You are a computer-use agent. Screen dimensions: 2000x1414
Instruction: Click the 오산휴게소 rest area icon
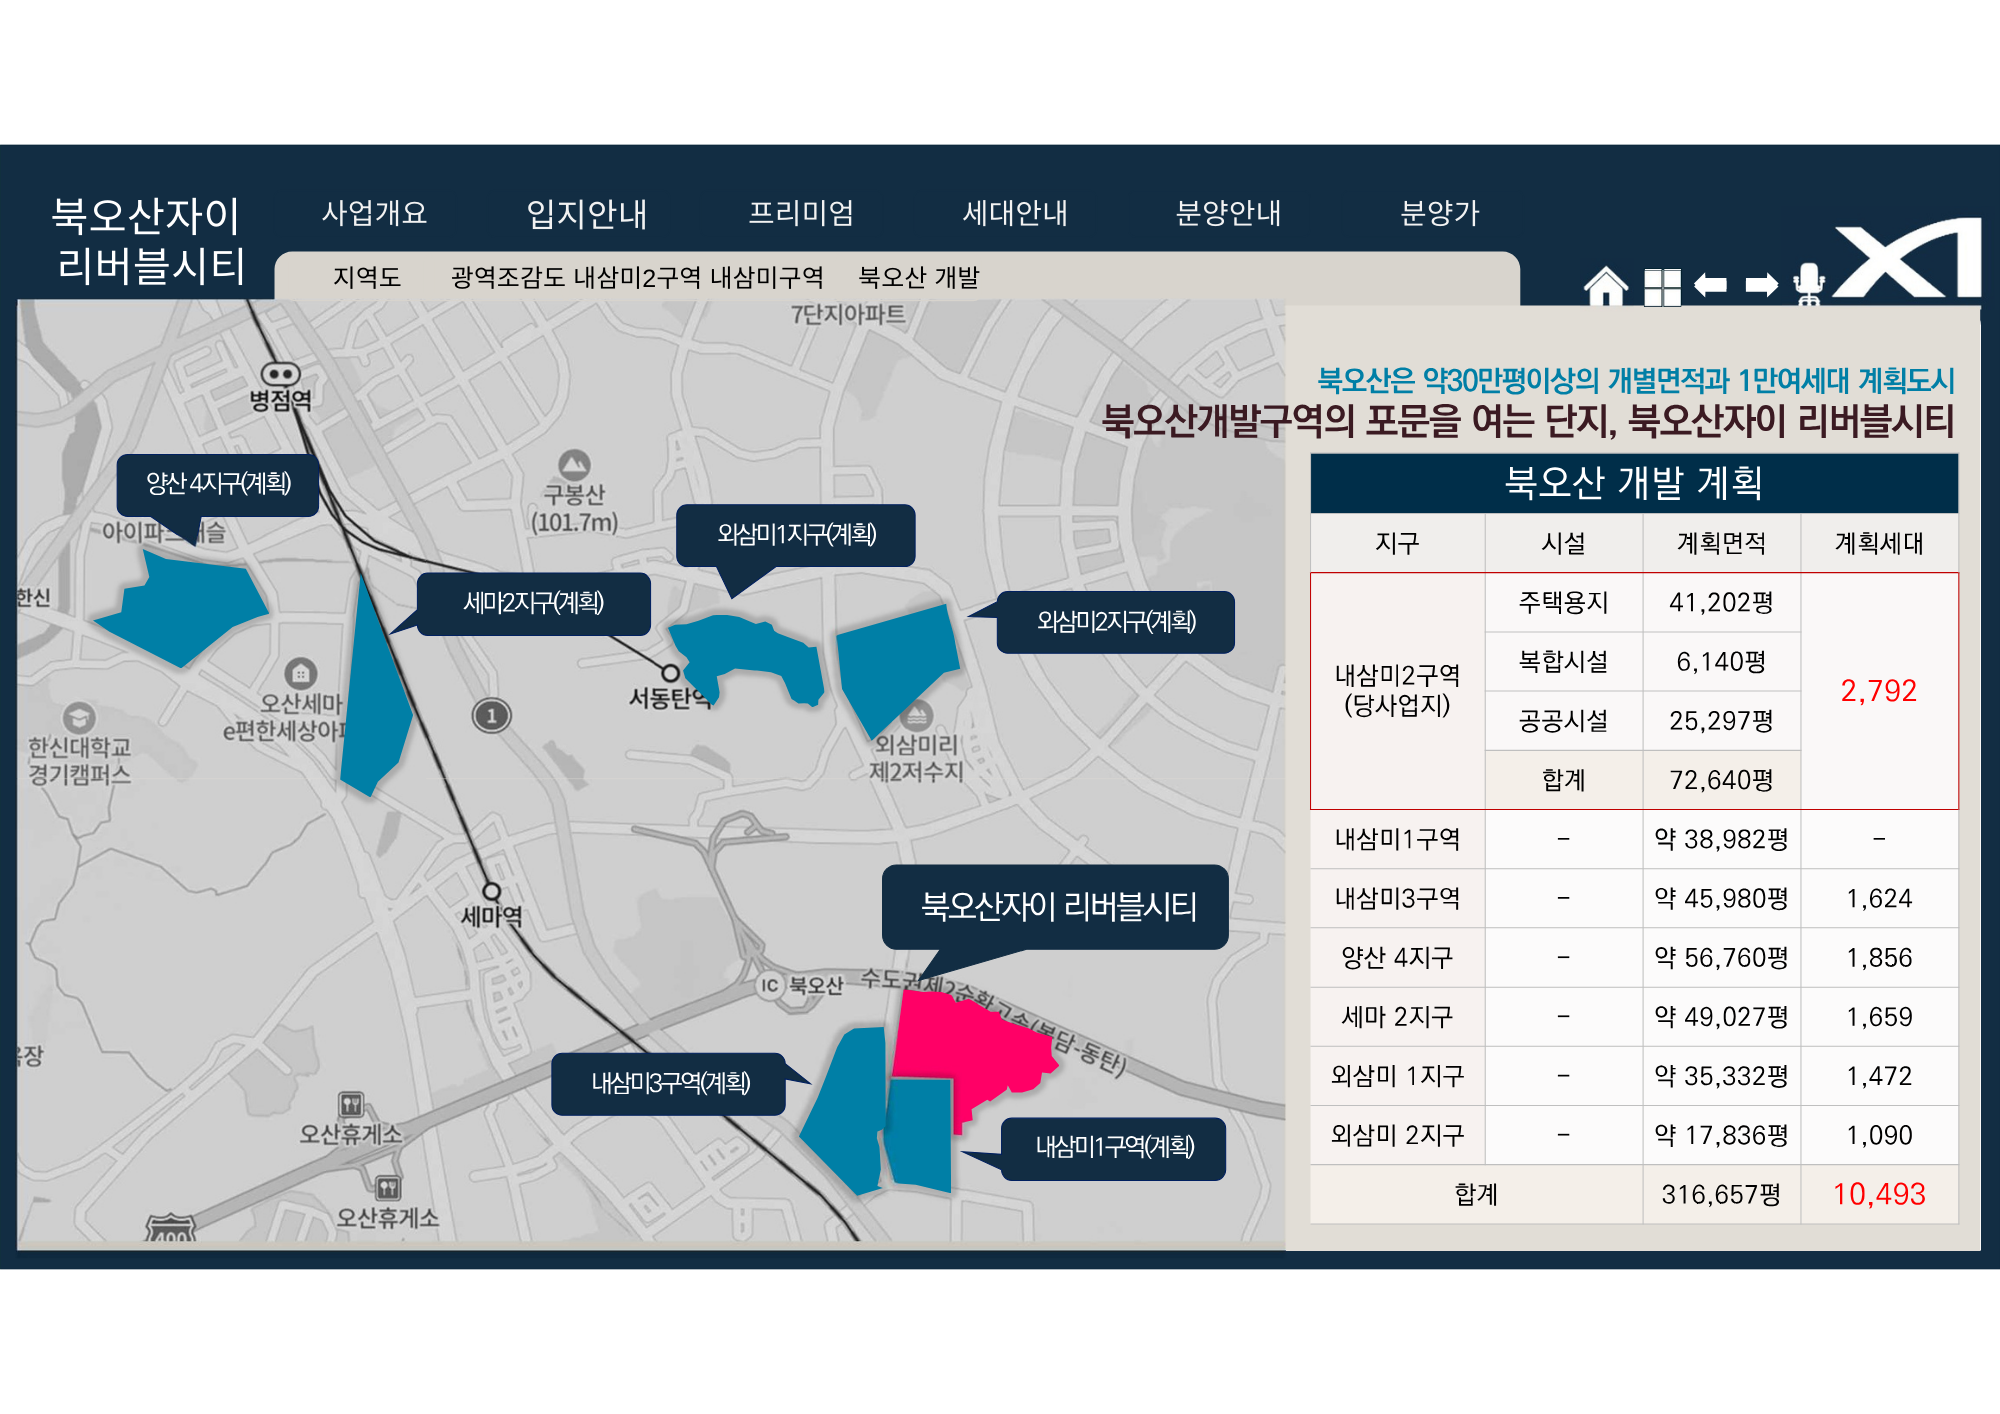coord(351,1105)
